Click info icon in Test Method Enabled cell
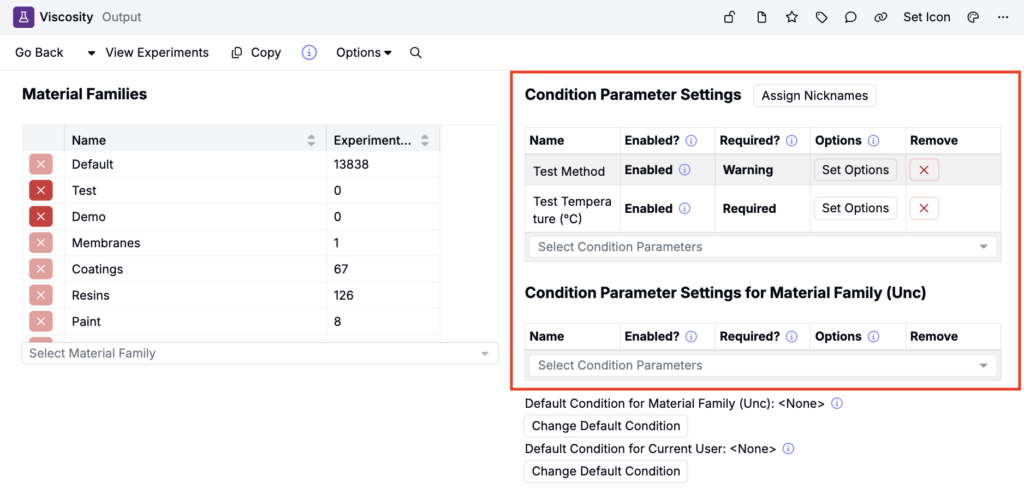This screenshot has width=1024, height=500. (x=684, y=170)
